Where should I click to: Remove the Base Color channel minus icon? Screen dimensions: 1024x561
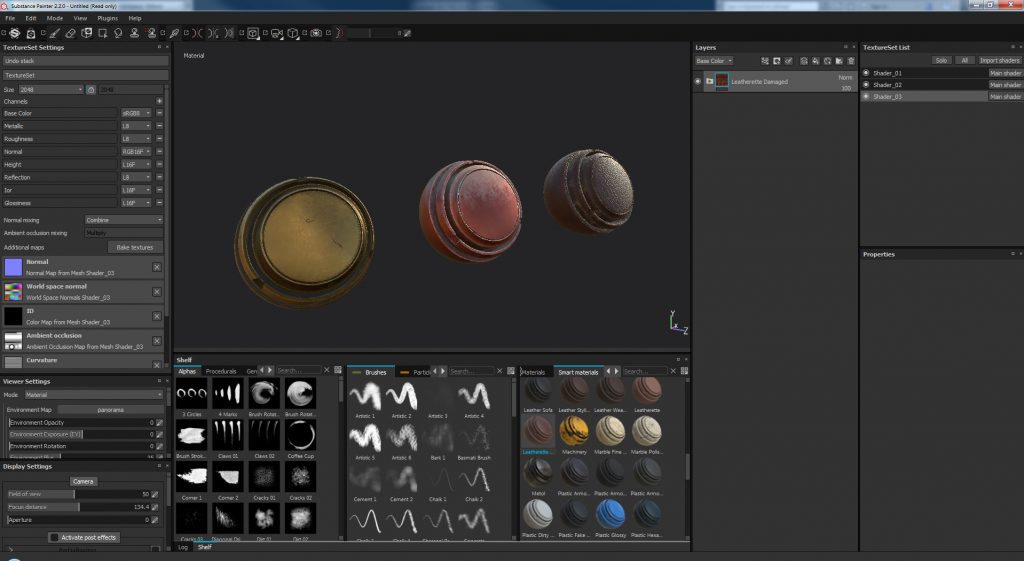pyautogui.click(x=159, y=113)
